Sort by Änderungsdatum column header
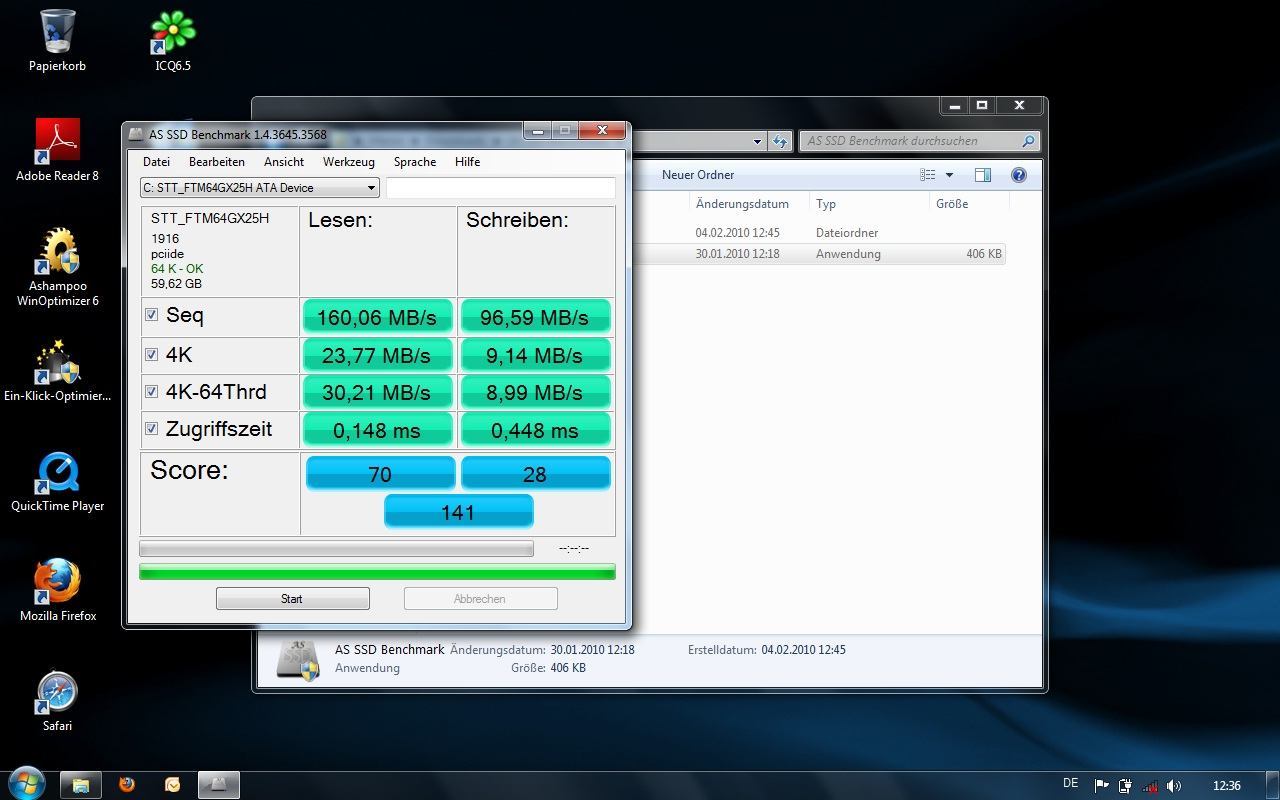 tap(742, 203)
